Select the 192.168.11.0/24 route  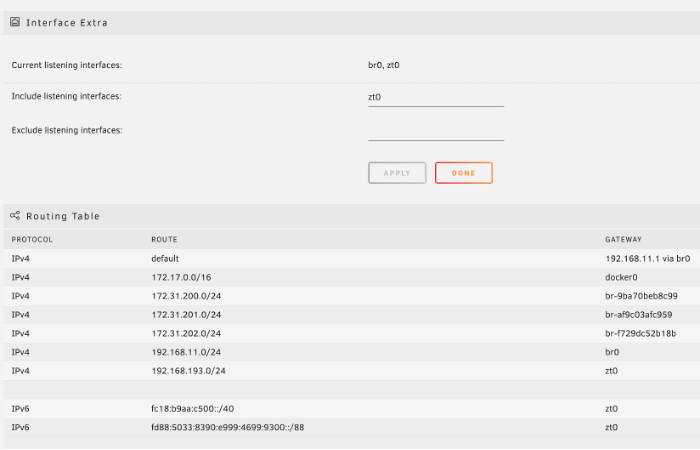pos(186,353)
